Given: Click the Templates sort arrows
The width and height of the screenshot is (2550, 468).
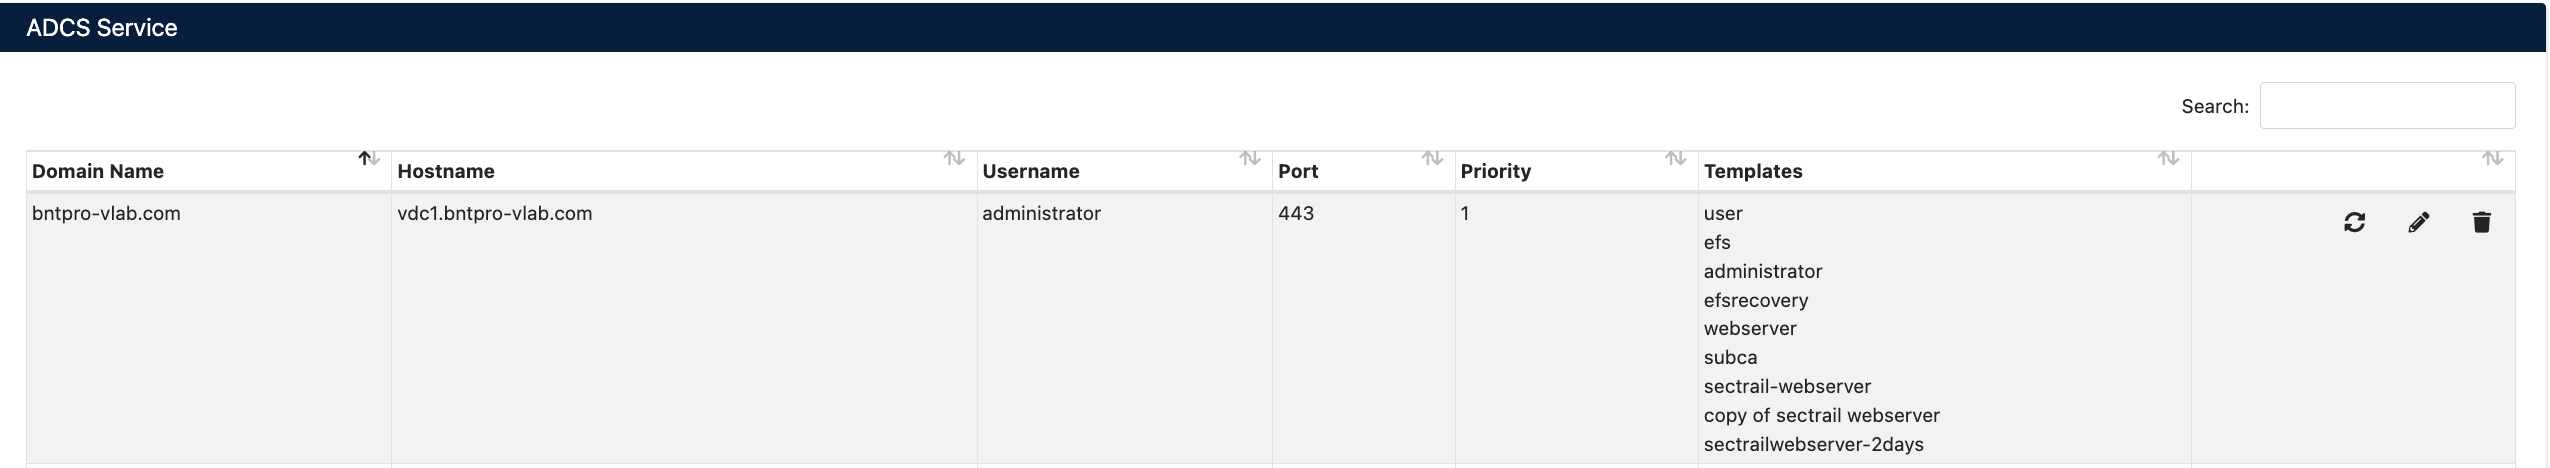Looking at the screenshot, I should 2167,158.
